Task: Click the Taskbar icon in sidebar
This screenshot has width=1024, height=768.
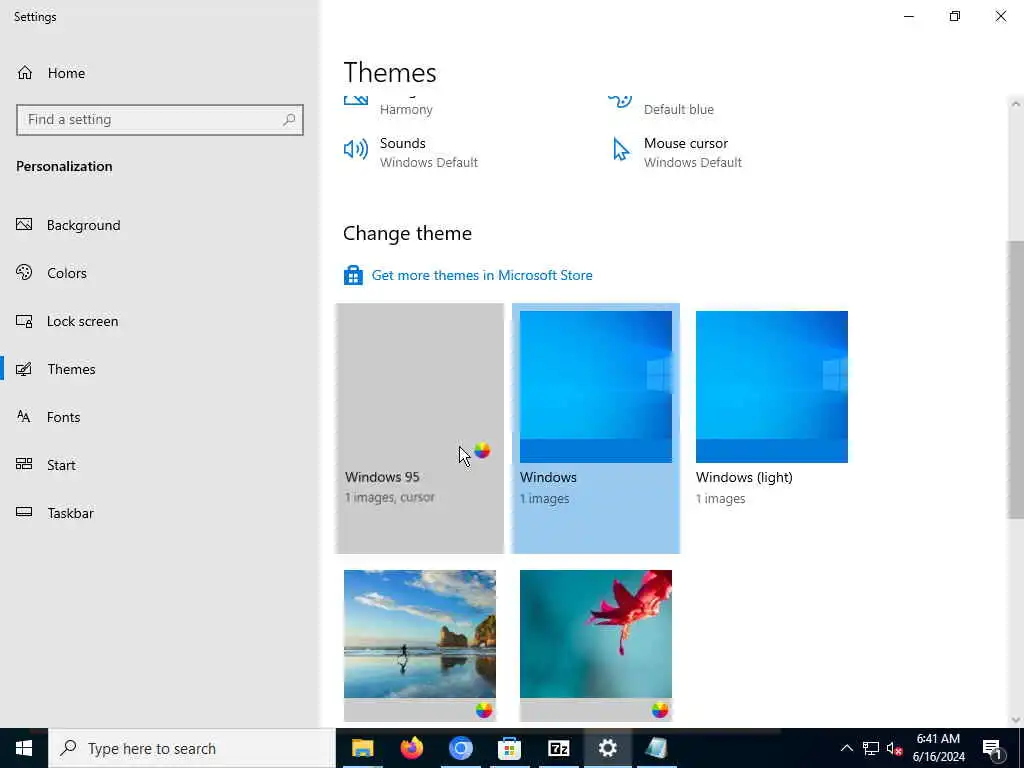Action: pos(24,512)
